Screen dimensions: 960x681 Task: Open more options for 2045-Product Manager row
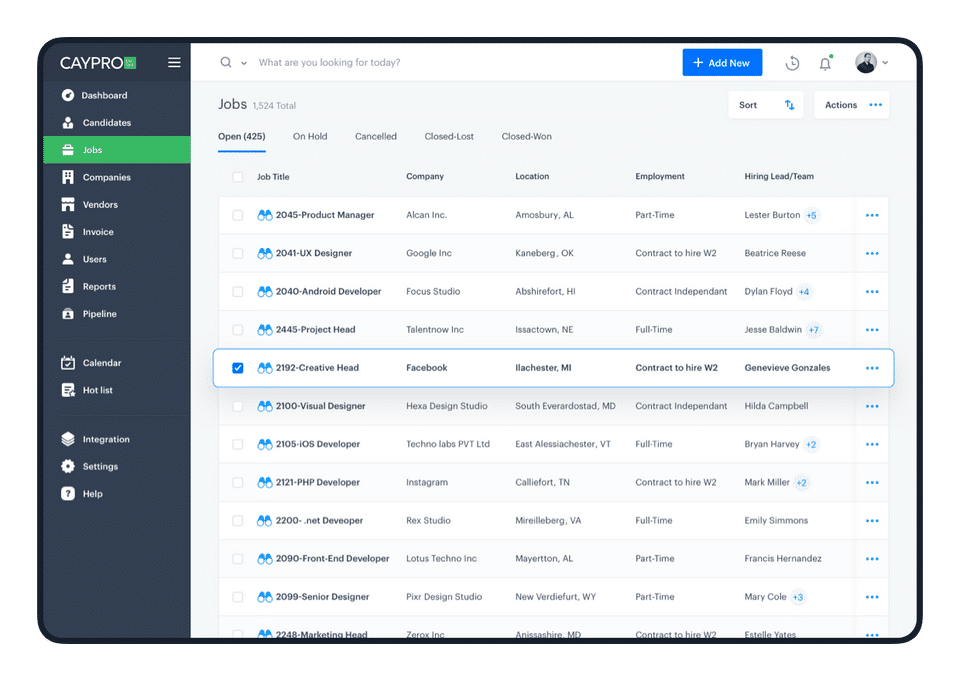coord(872,216)
